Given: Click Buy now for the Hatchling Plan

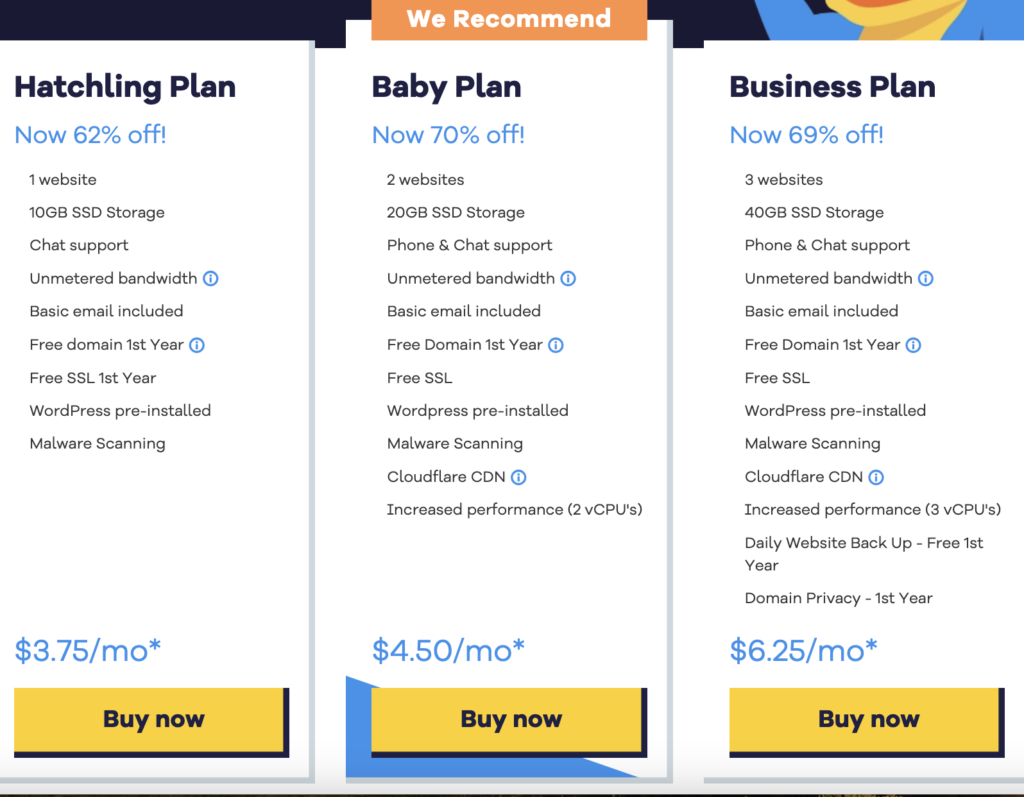Looking at the screenshot, I should 152,719.
